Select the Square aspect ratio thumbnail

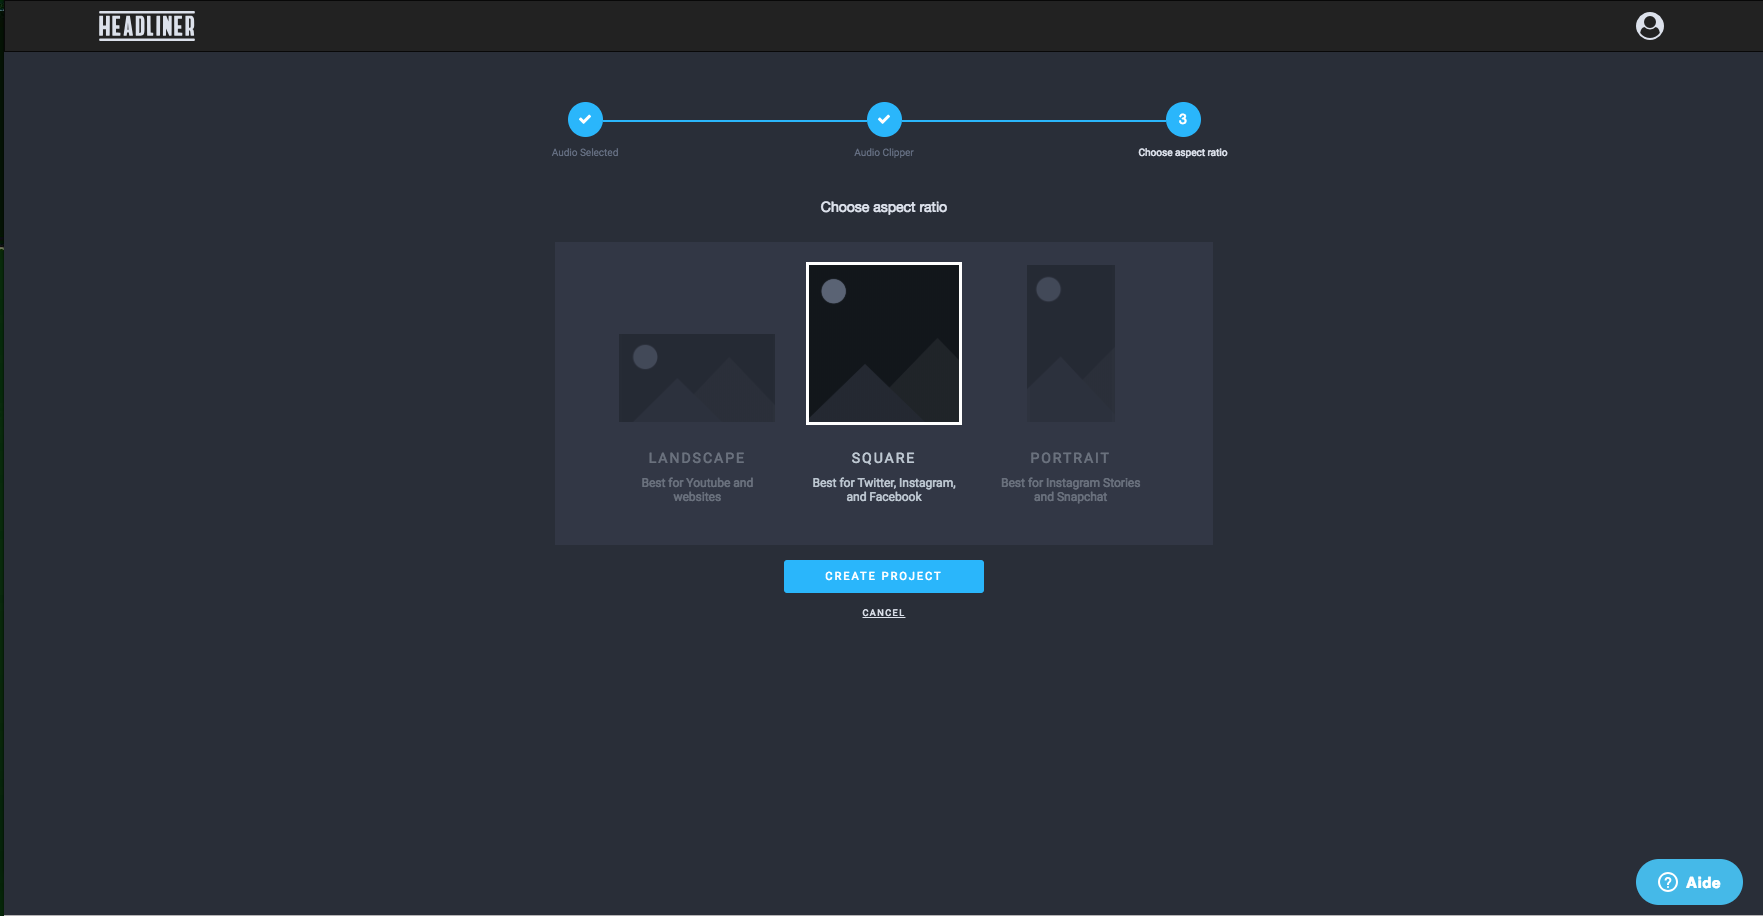point(884,343)
